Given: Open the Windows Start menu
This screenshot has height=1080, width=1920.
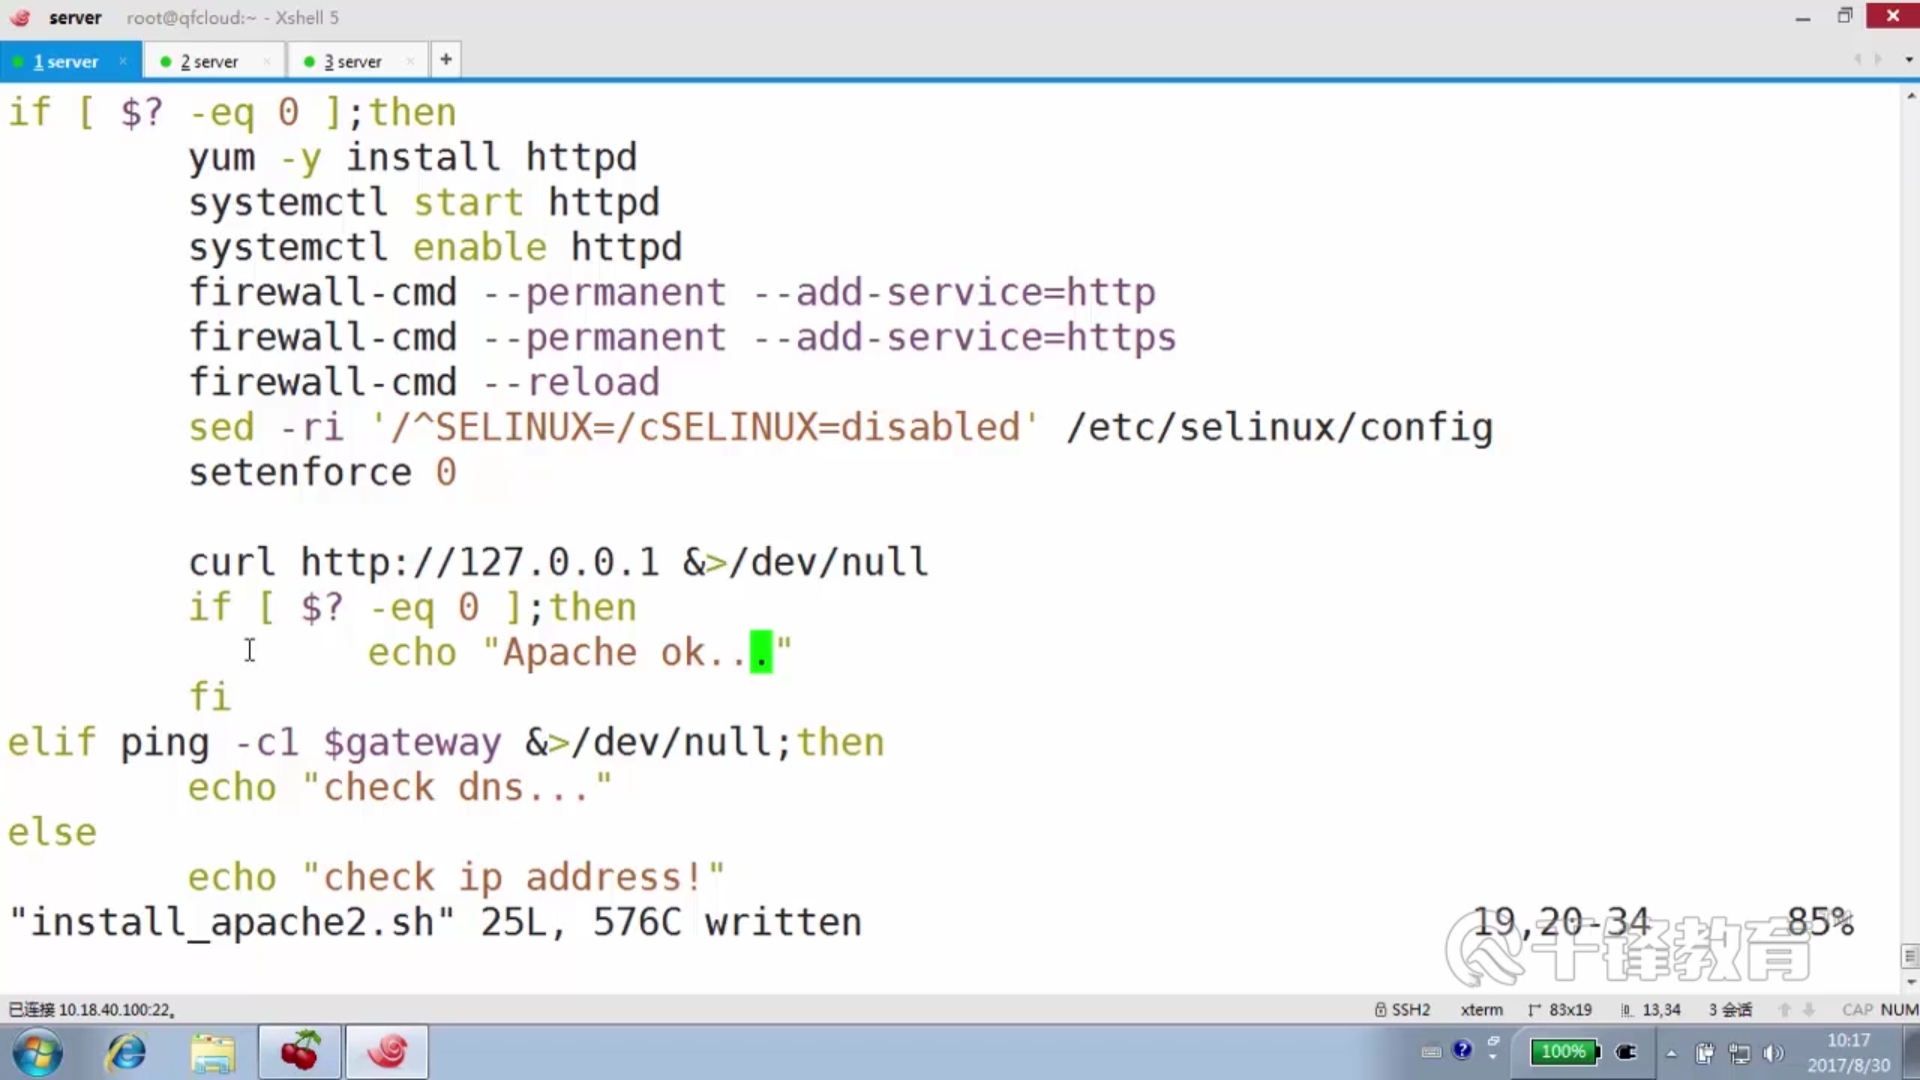Looking at the screenshot, I should pyautogui.click(x=38, y=1053).
